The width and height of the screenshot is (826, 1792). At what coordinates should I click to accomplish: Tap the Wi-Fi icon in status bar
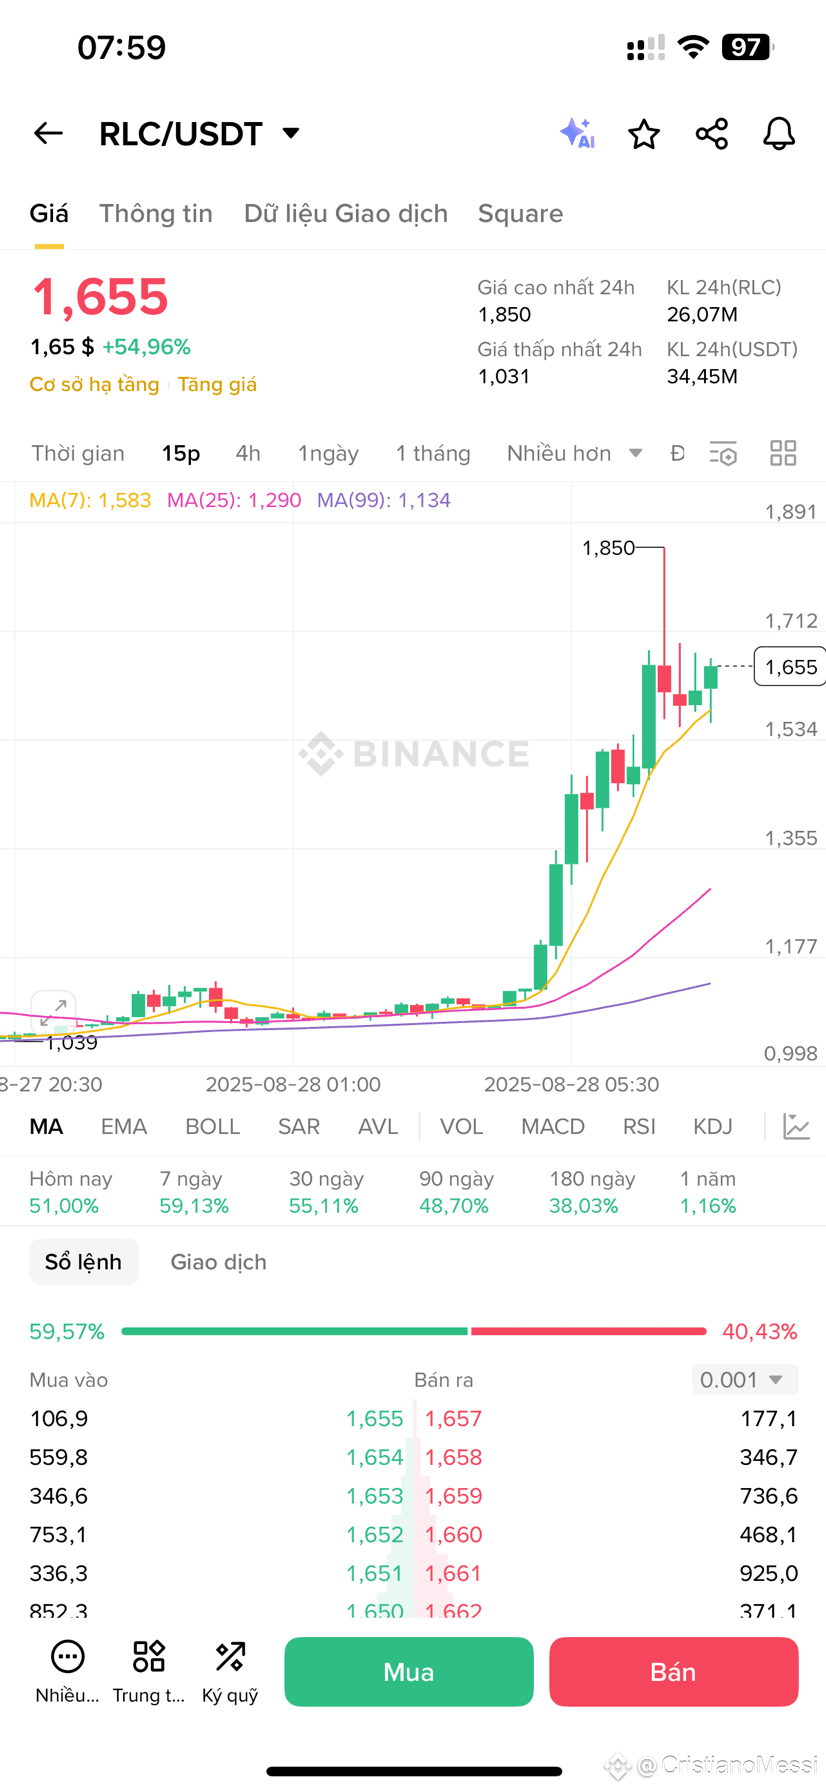pyautogui.click(x=693, y=47)
